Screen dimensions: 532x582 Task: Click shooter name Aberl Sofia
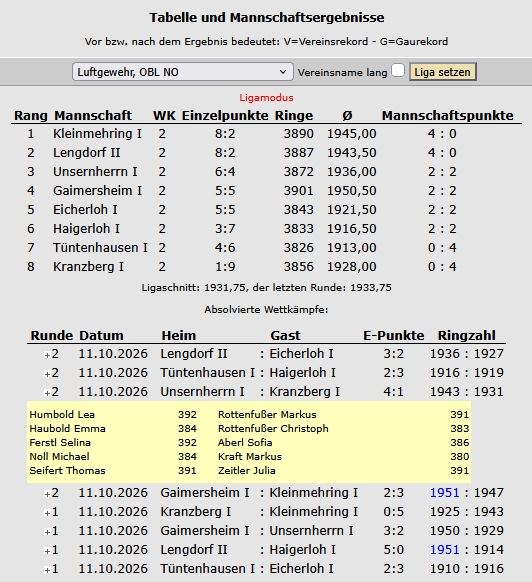[245, 442]
